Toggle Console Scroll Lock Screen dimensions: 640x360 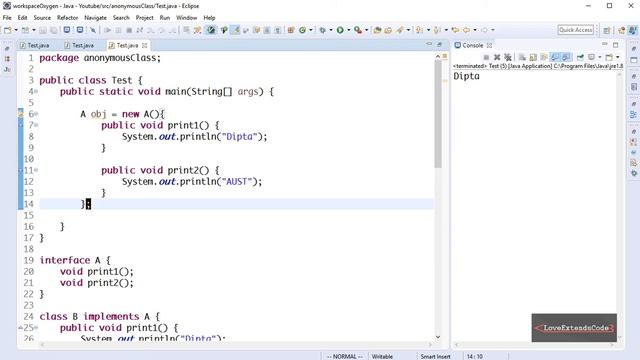533,57
